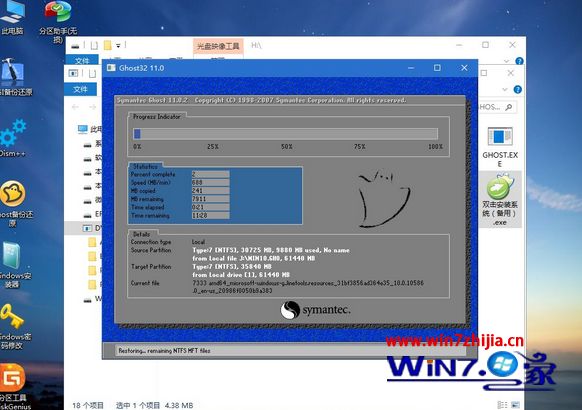Viewport: 582px width, 410px height.
Task: Click the Speed (MB/min) value 688
Action: coord(210,182)
